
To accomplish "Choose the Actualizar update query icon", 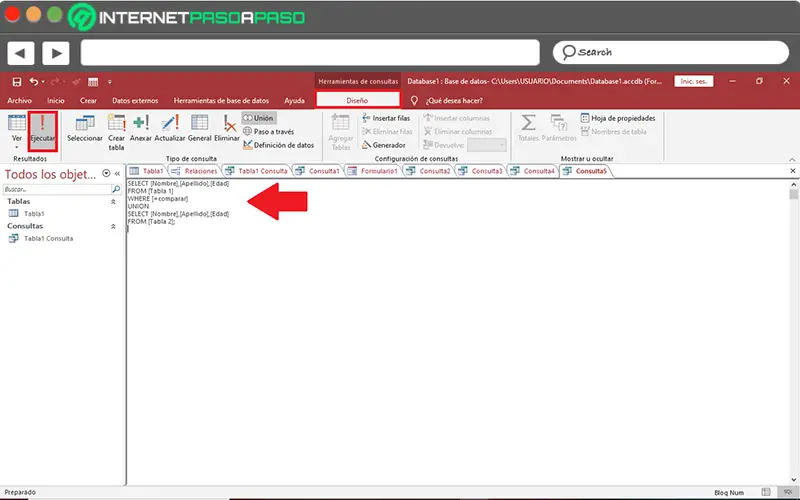I will pyautogui.click(x=169, y=128).
